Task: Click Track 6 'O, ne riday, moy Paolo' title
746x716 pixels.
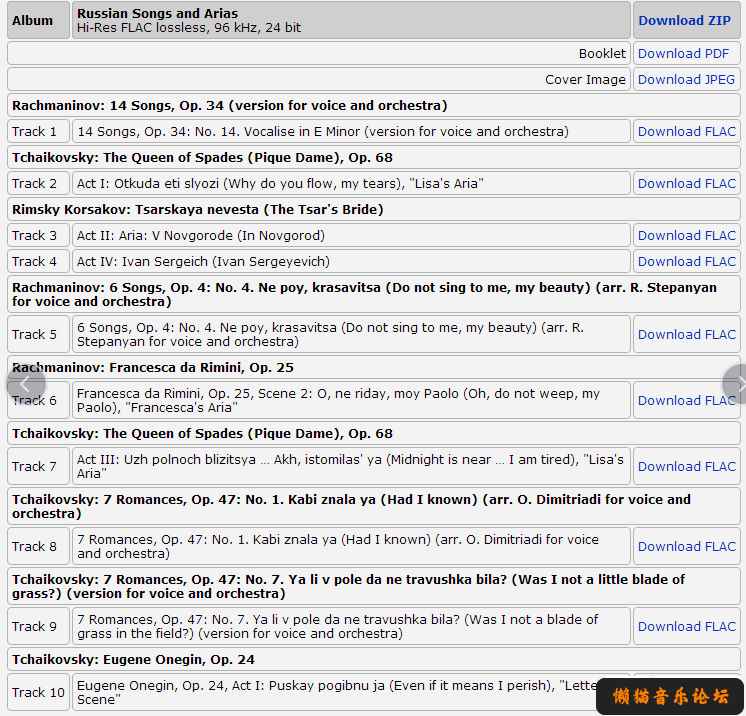Action: click(x=338, y=401)
